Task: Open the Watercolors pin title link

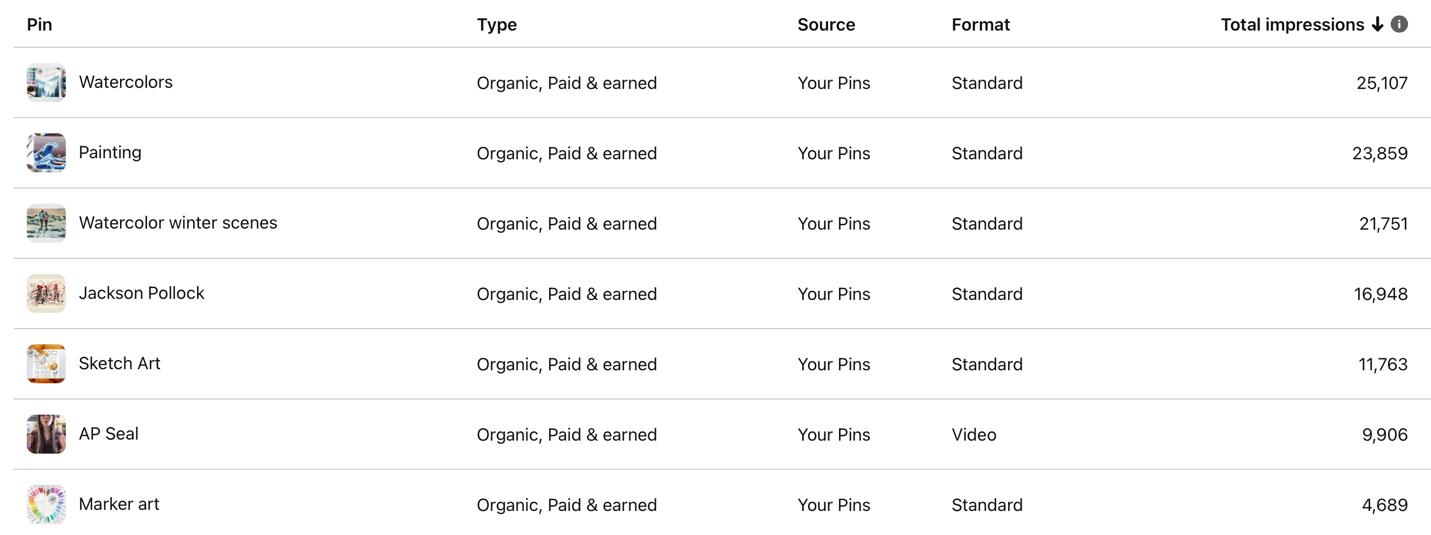Action: (126, 82)
